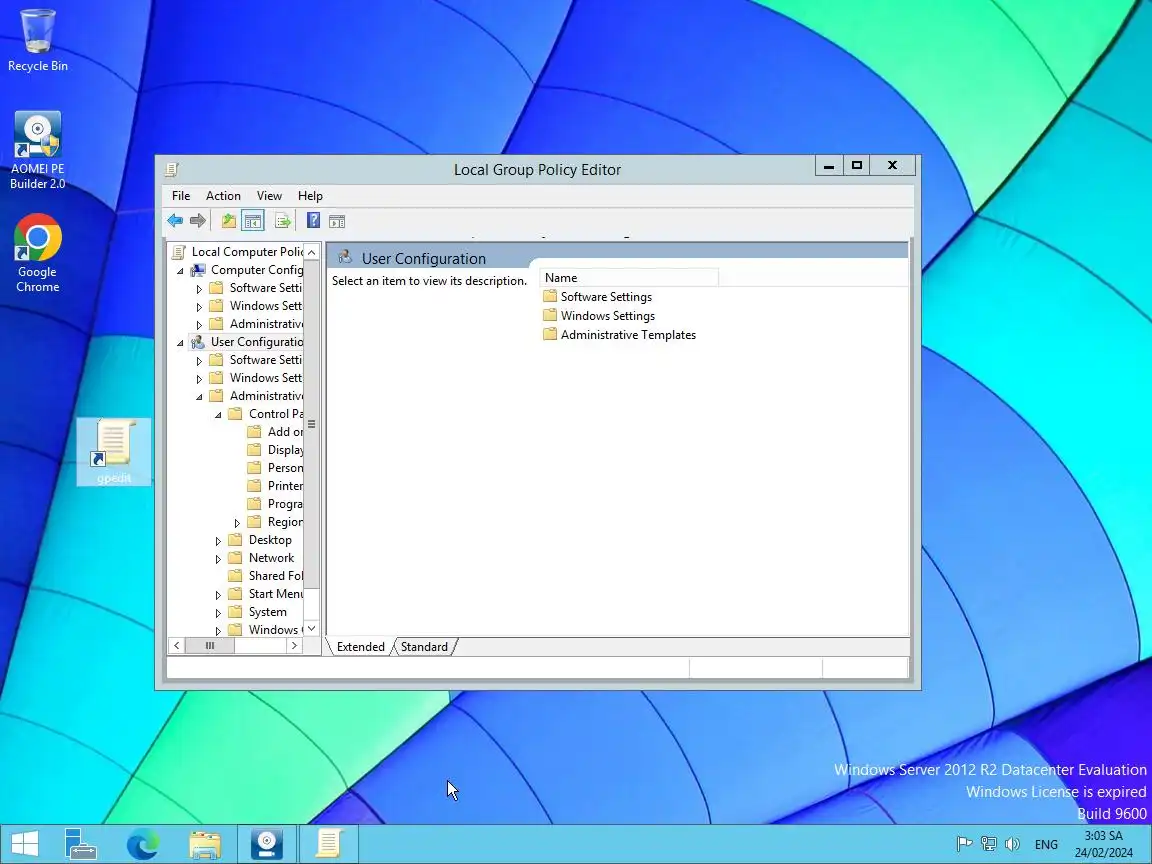The width and height of the screenshot is (1152, 864).
Task: Toggle Show/Hide Console Tree toolbar icon
Action: (253, 220)
